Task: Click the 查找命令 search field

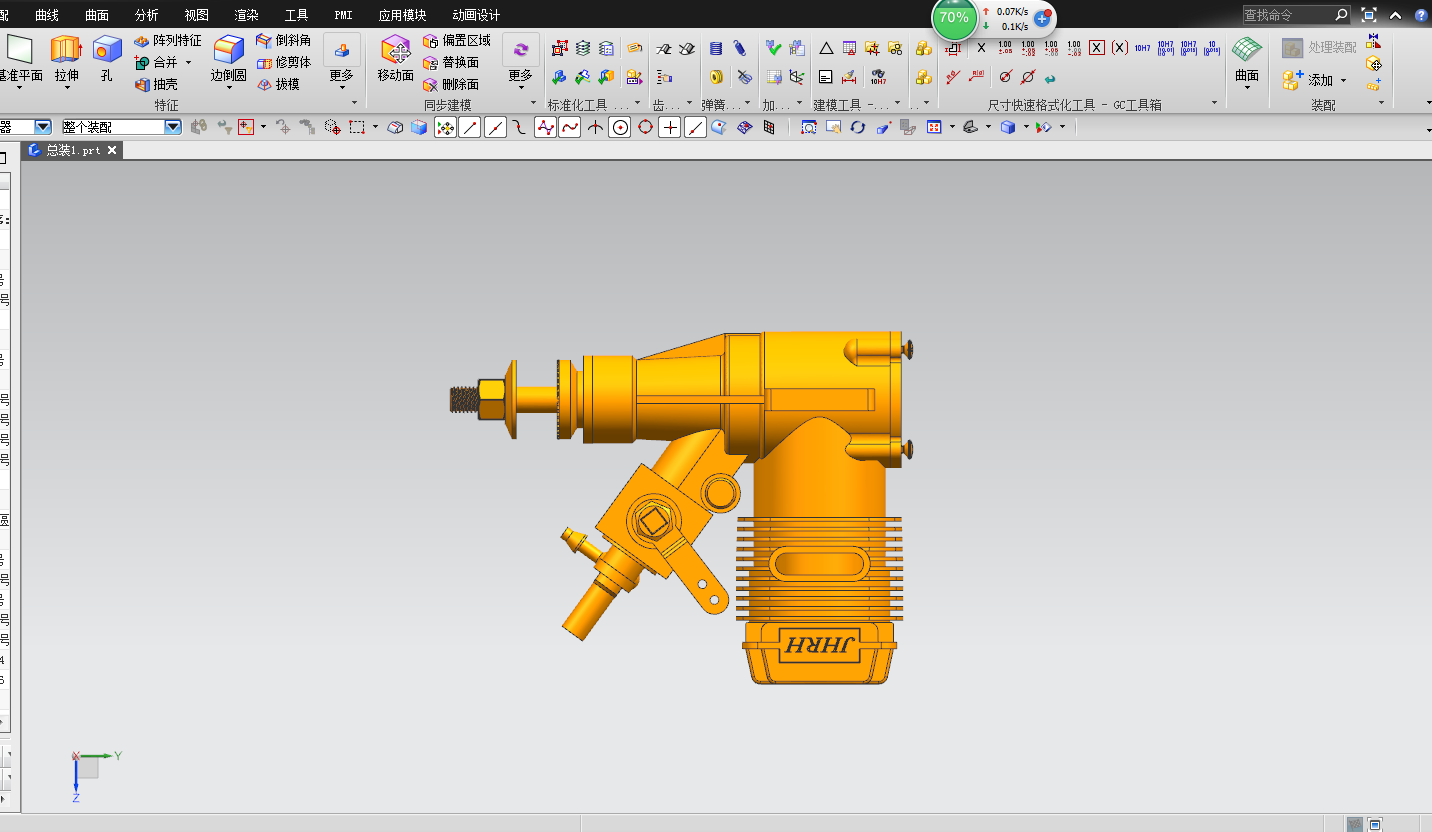Action: 1287,15
